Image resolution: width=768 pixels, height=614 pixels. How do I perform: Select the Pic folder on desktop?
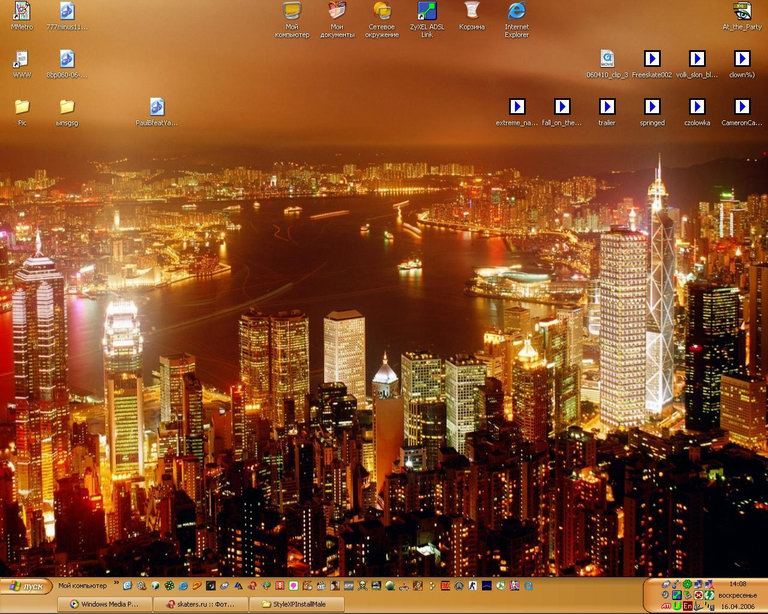click(21, 107)
